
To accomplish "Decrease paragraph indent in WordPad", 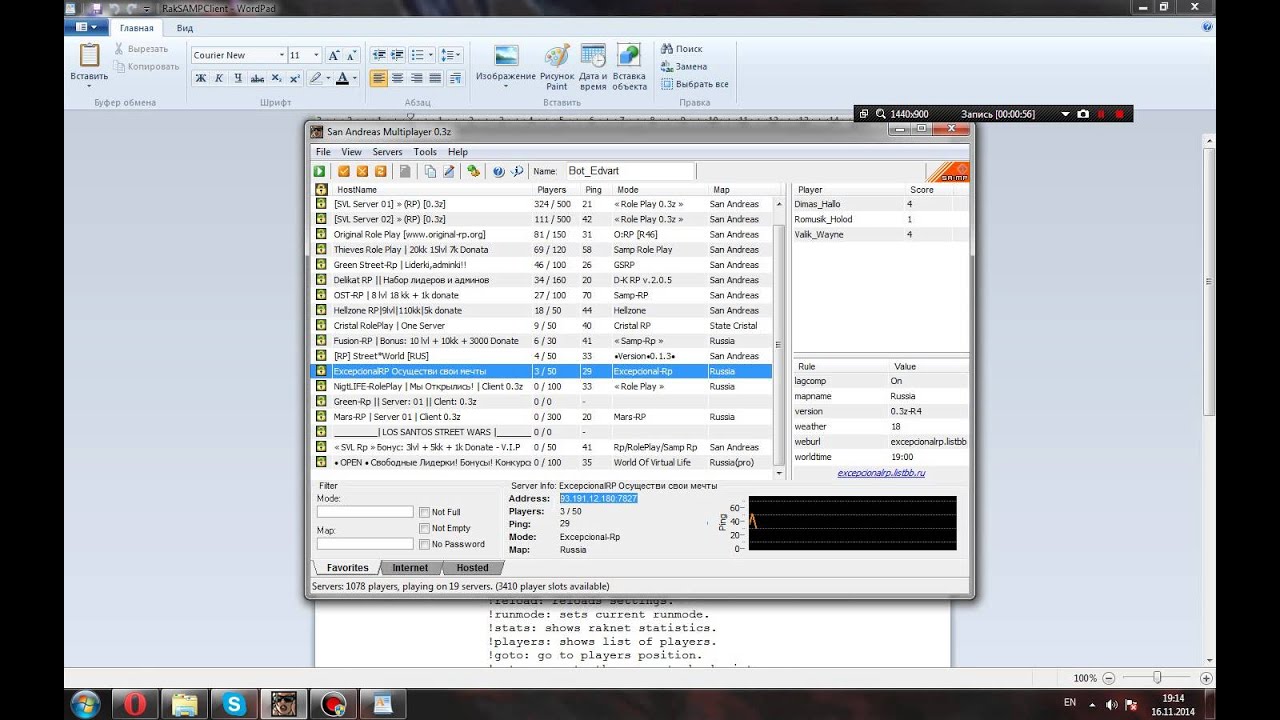I will tap(379, 55).
